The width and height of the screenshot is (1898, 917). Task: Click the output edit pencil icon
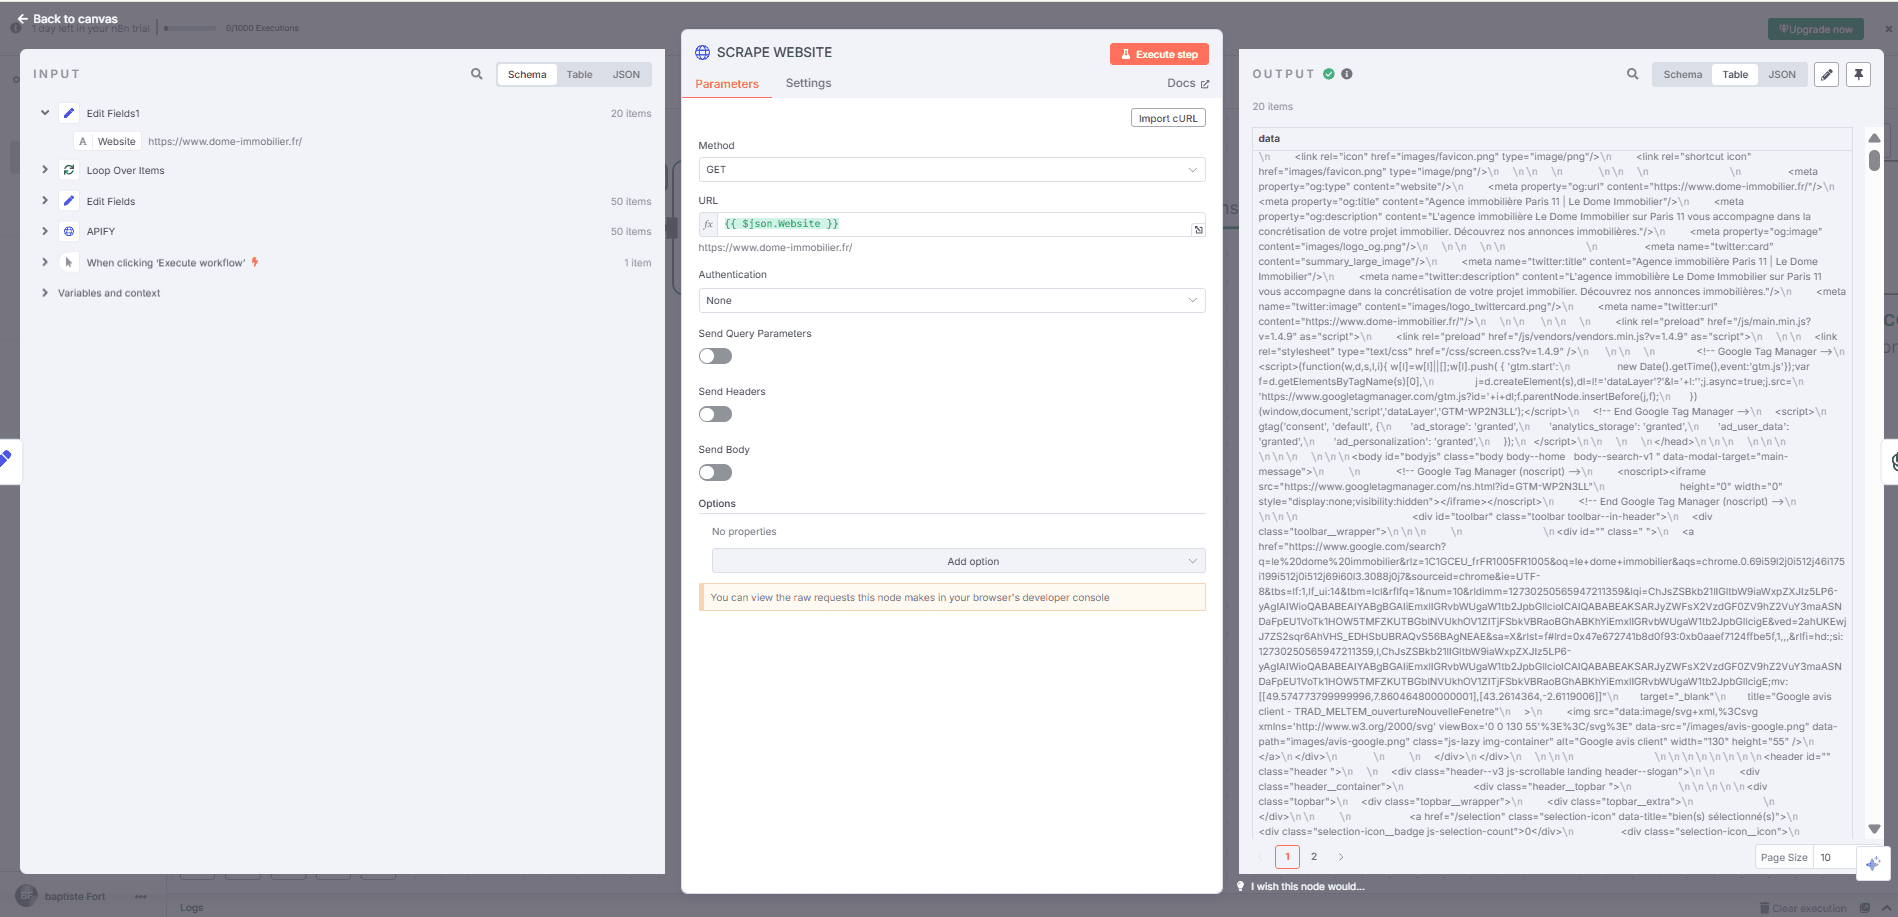coord(1827,74)
